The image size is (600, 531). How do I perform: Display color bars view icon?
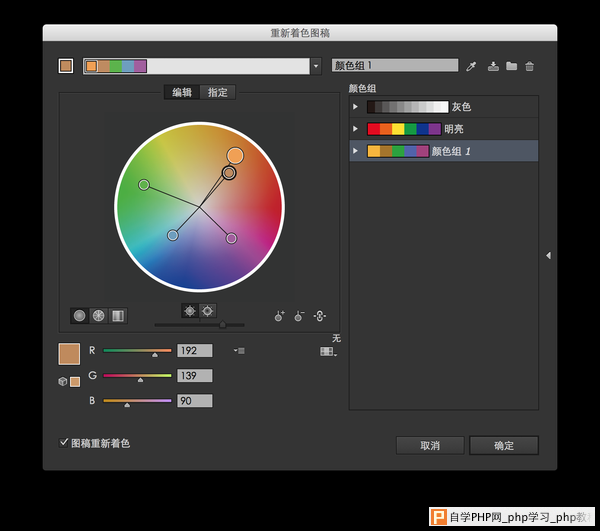click(x=118, y=316)
